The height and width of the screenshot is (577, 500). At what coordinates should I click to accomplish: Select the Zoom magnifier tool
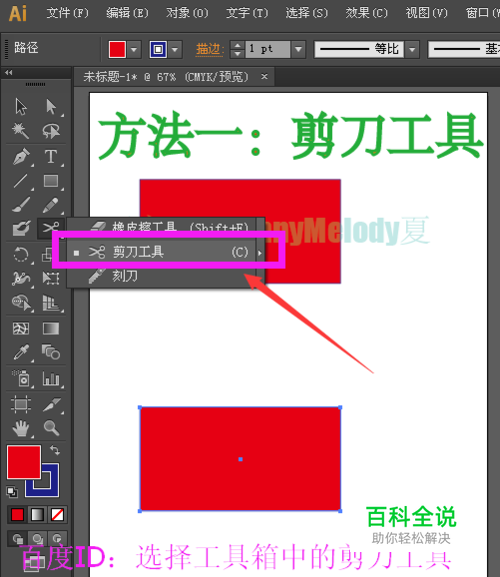[51, 428]
